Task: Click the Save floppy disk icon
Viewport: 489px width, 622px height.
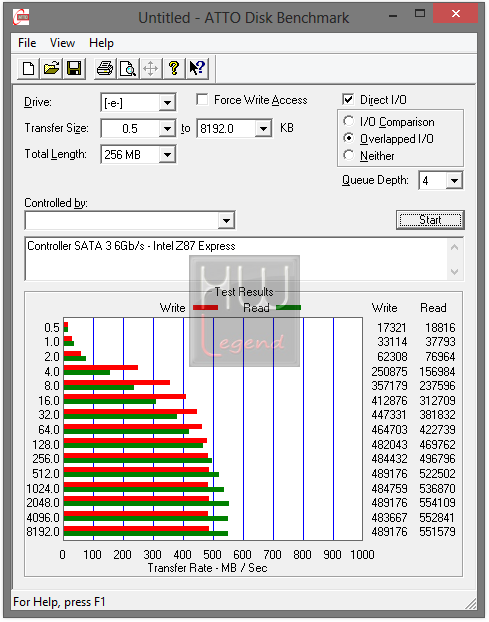Action: [74, 68]
